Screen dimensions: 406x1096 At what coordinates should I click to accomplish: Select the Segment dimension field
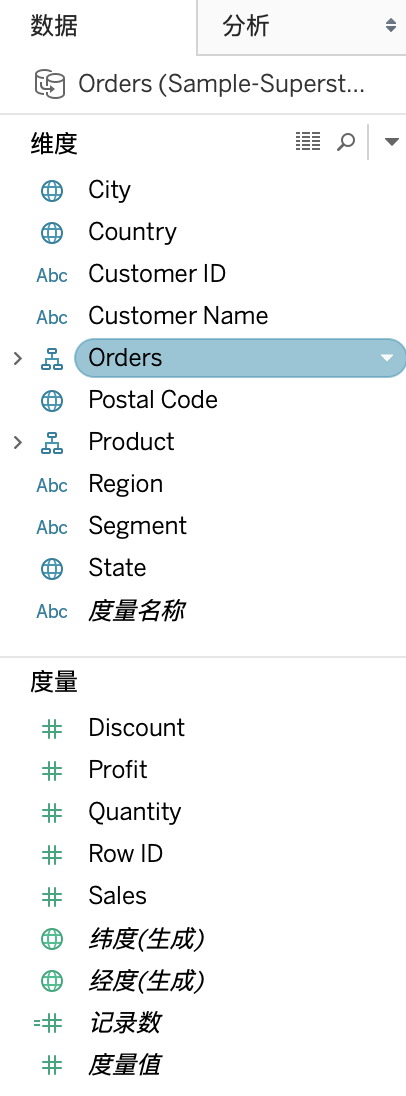click(137, 526)
